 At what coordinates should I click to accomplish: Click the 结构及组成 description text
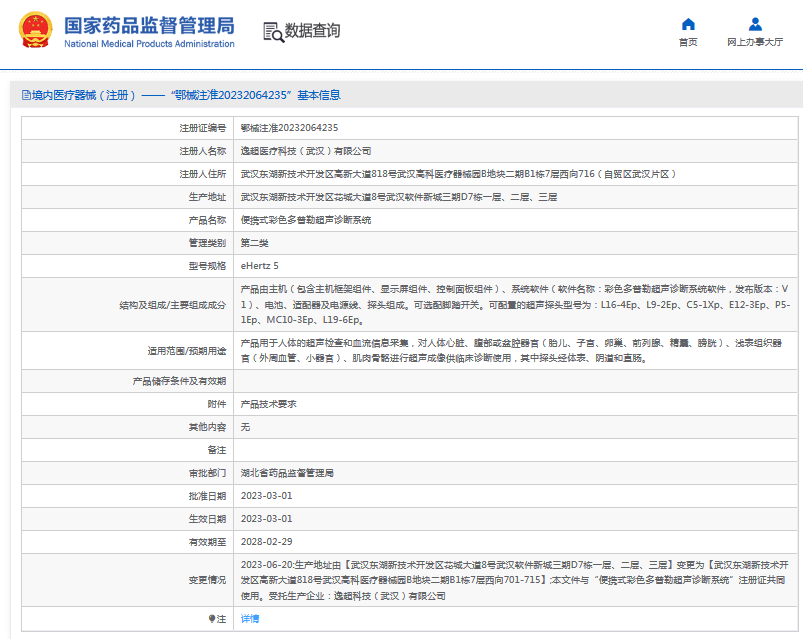tap(515, 305)
